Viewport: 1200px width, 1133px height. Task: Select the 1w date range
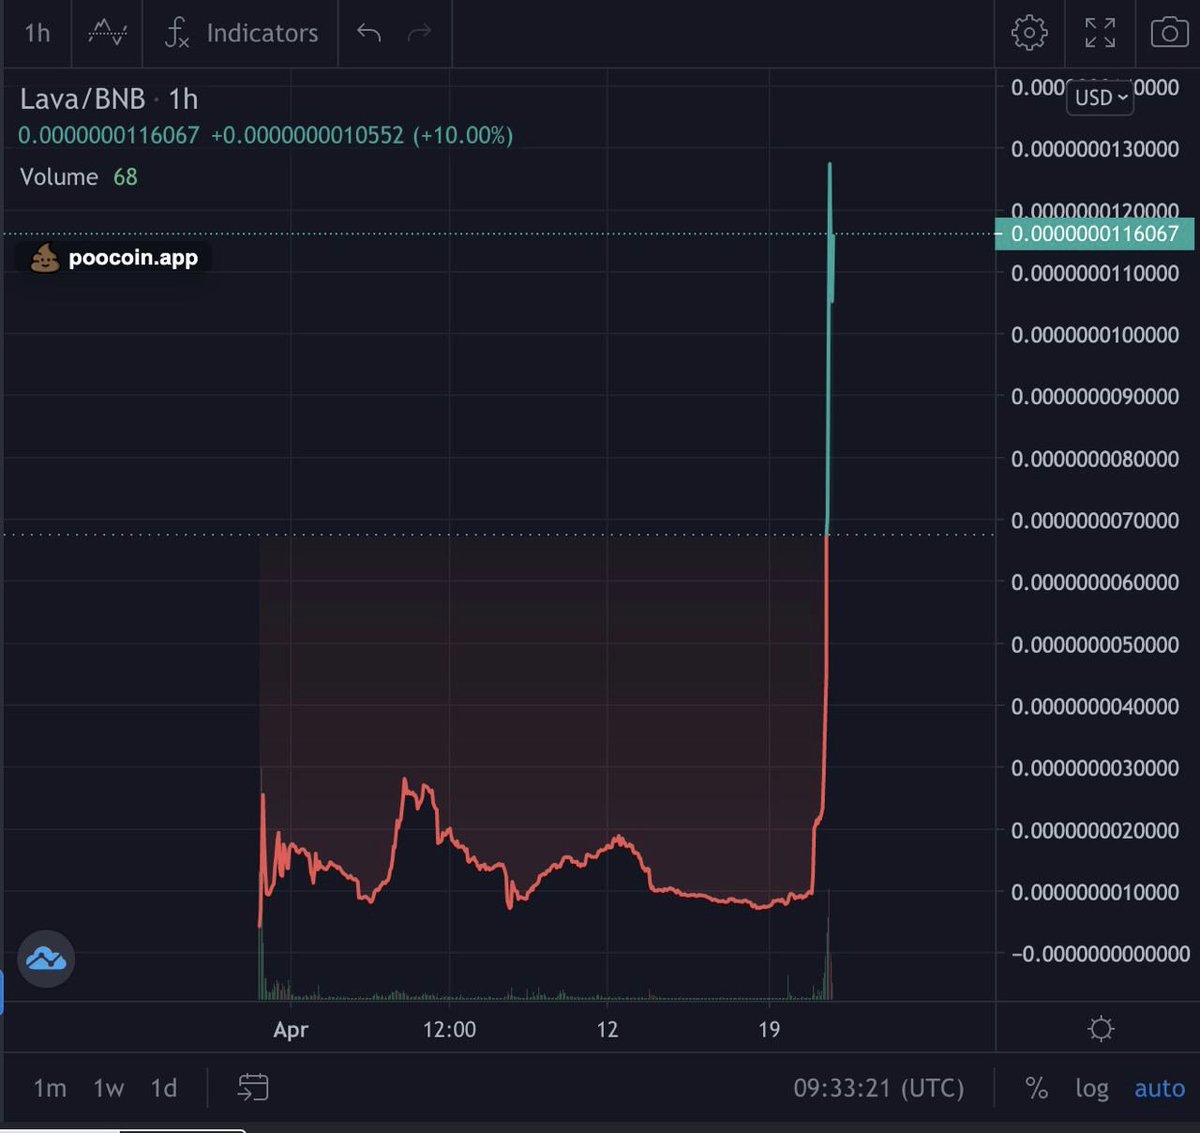[108, 1088]
